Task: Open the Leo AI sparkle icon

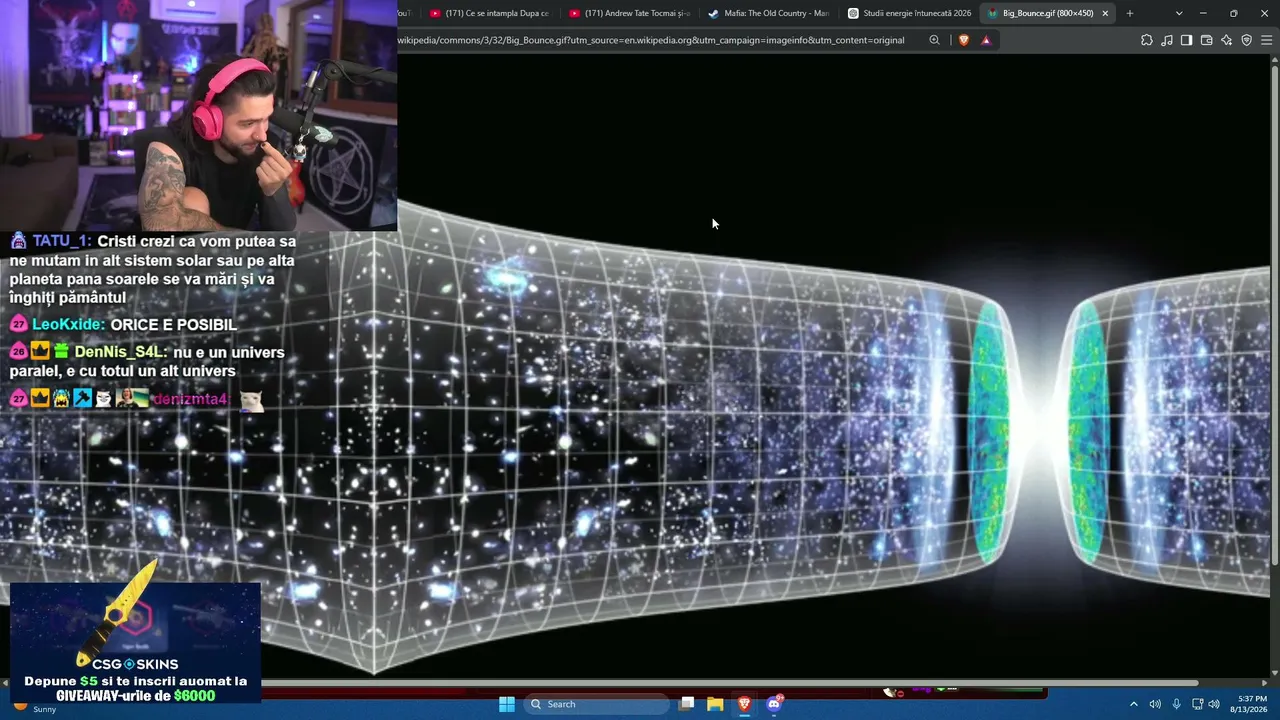Action: (1226, 40)
